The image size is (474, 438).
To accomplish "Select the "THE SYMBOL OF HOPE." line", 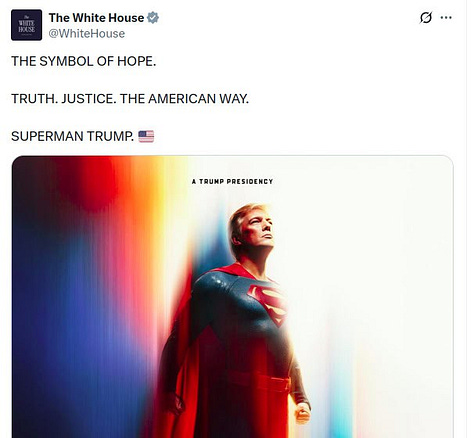I will point(84,61).
